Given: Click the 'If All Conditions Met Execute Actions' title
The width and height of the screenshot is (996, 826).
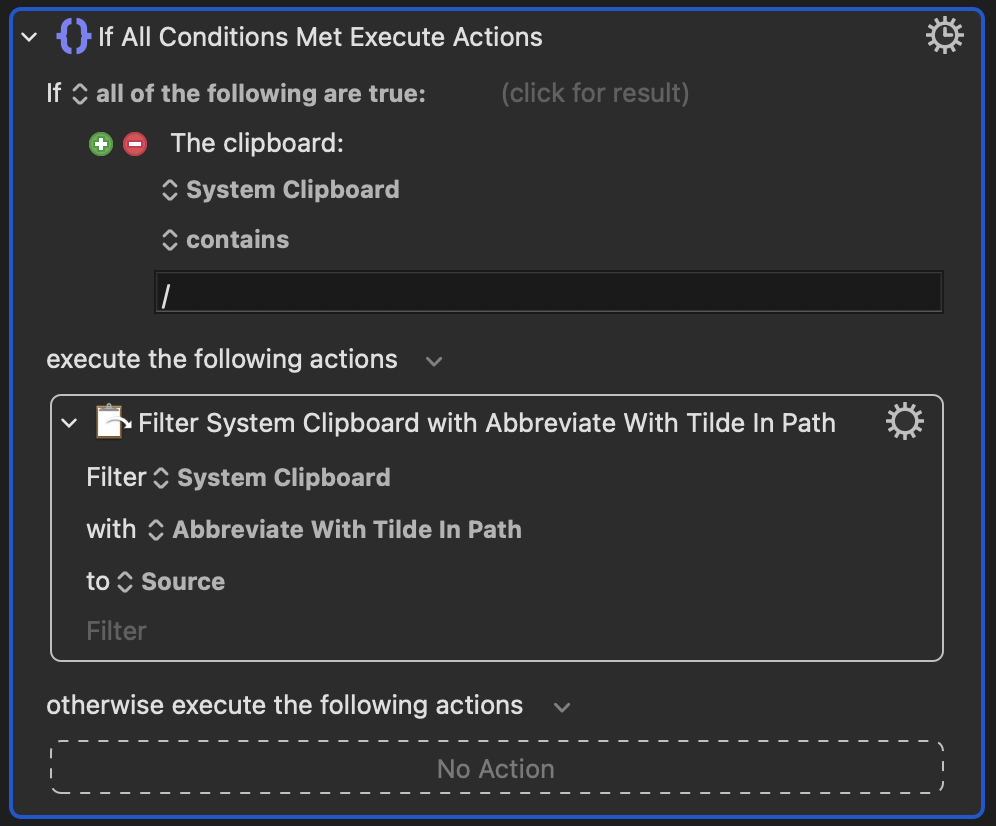Looking at the screenshot, I should click(320, 37).
